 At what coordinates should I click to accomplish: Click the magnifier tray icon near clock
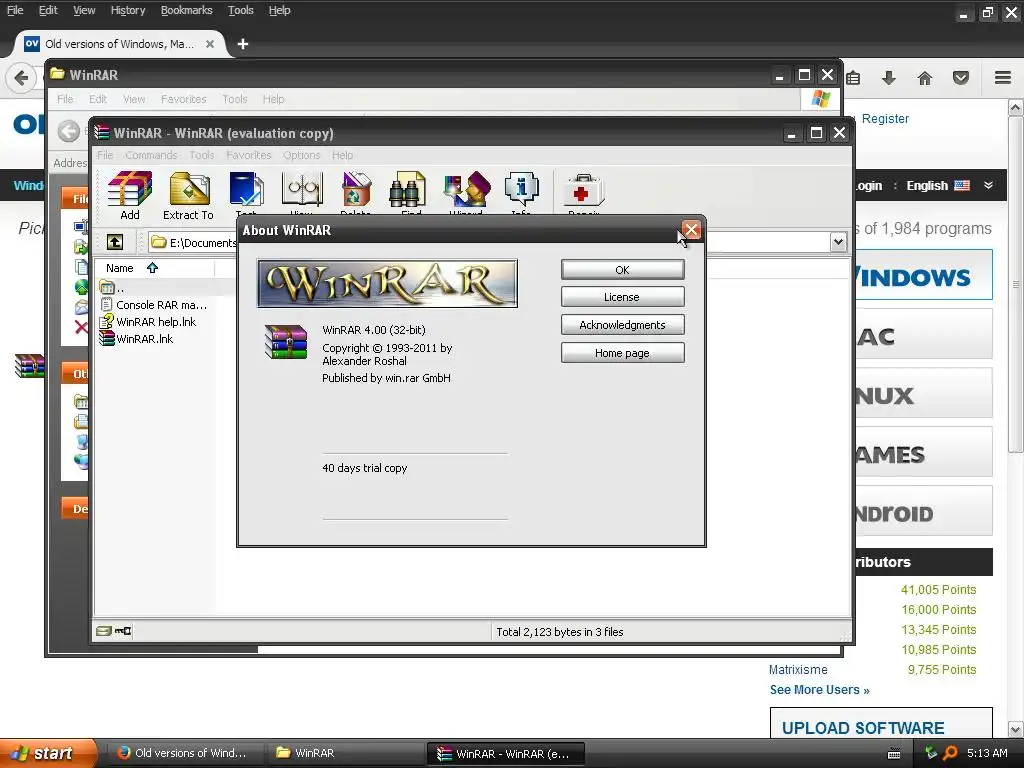950,753
